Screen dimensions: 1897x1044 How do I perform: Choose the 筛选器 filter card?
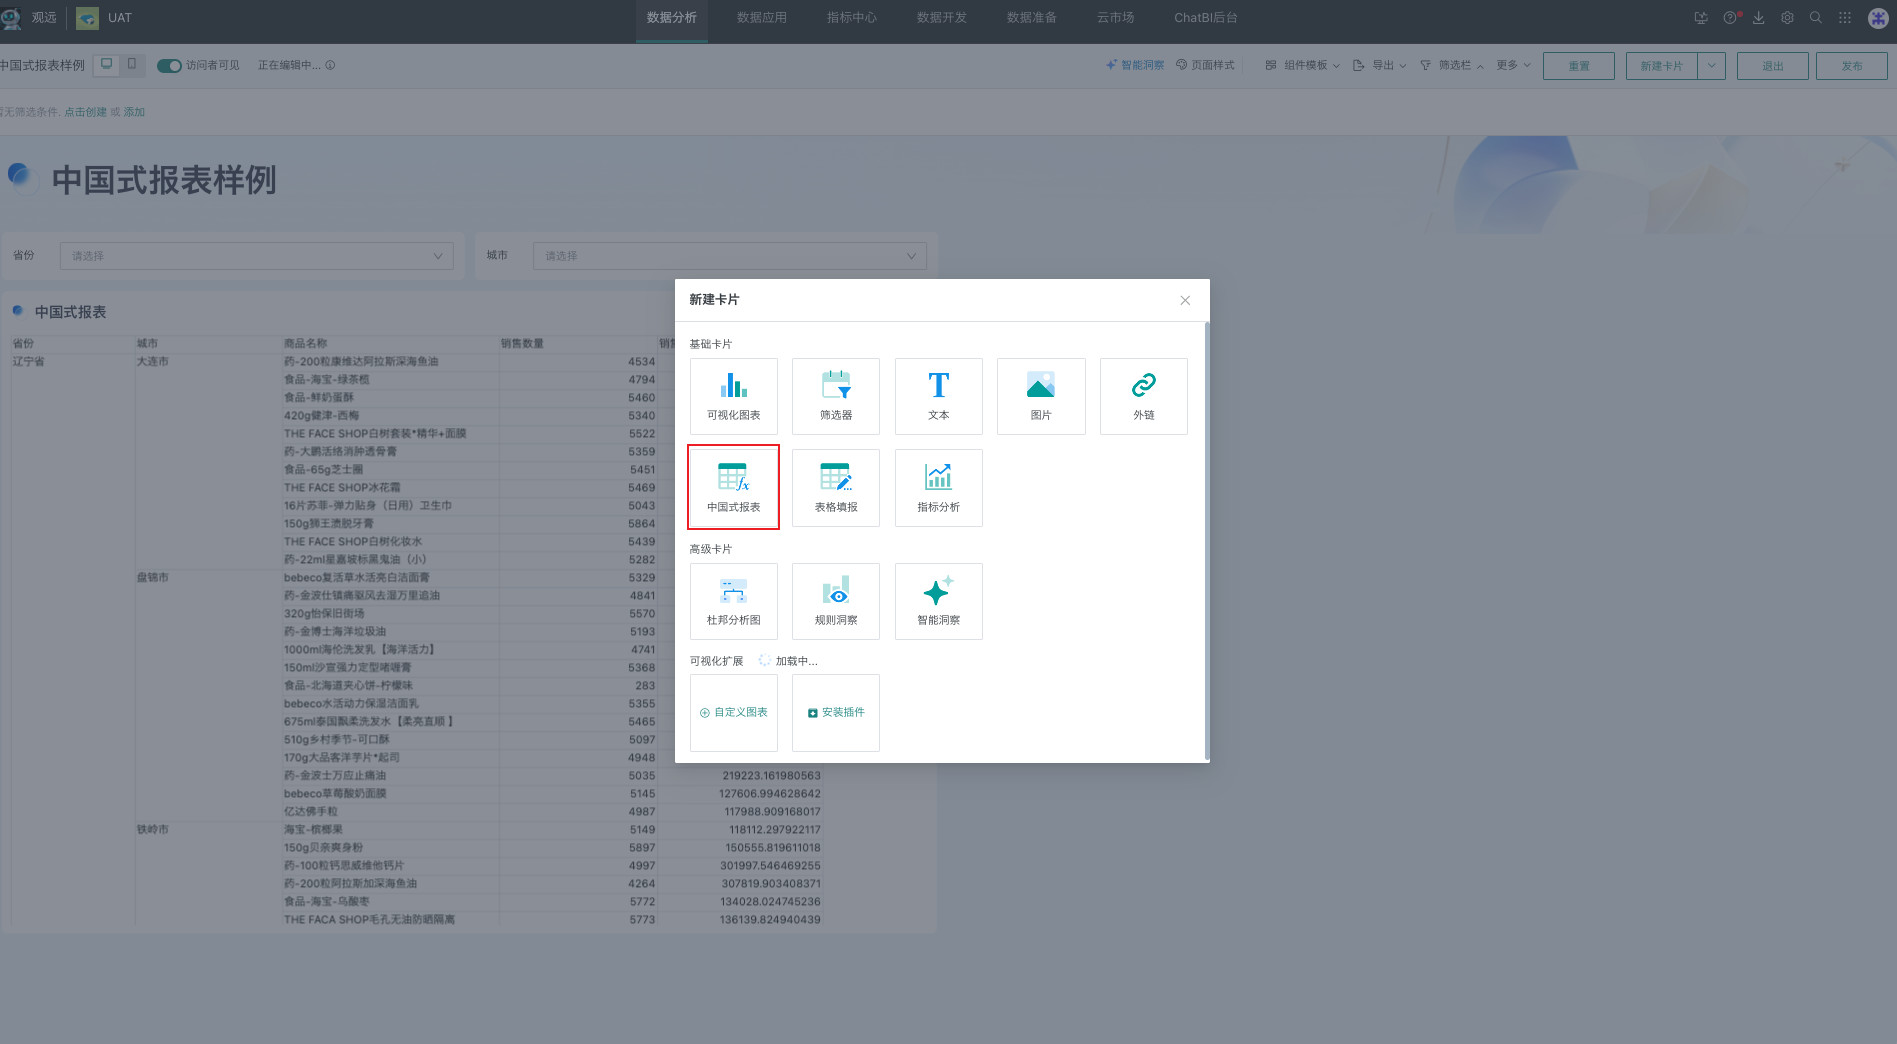pyautogui.click(x=835, y=396)
